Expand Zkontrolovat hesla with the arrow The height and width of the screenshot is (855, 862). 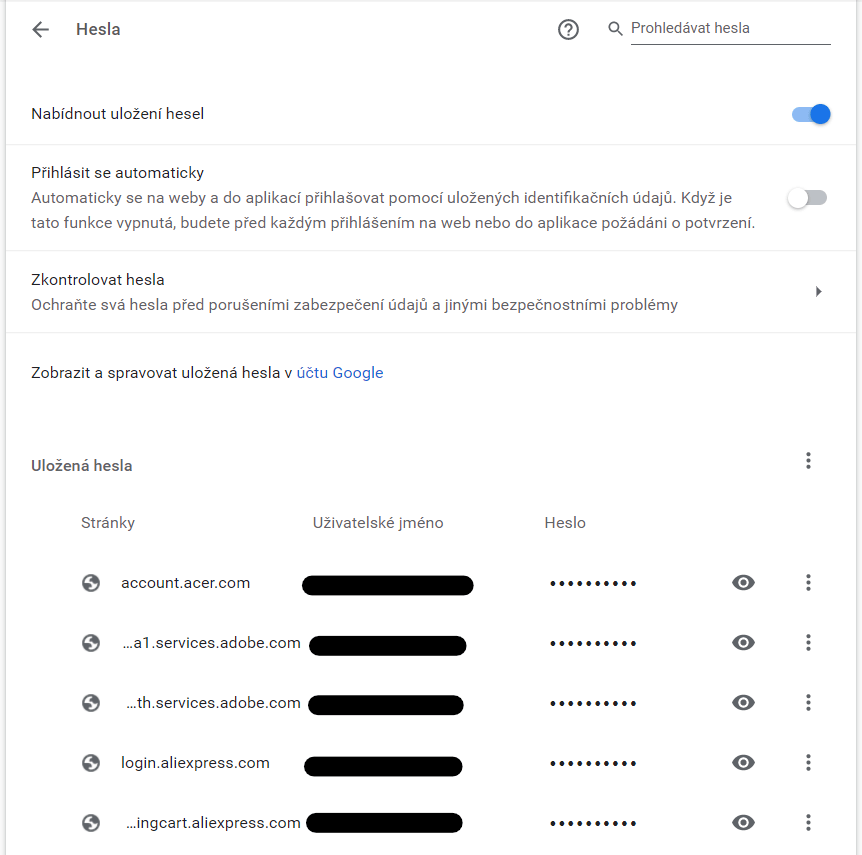point(819,291)
